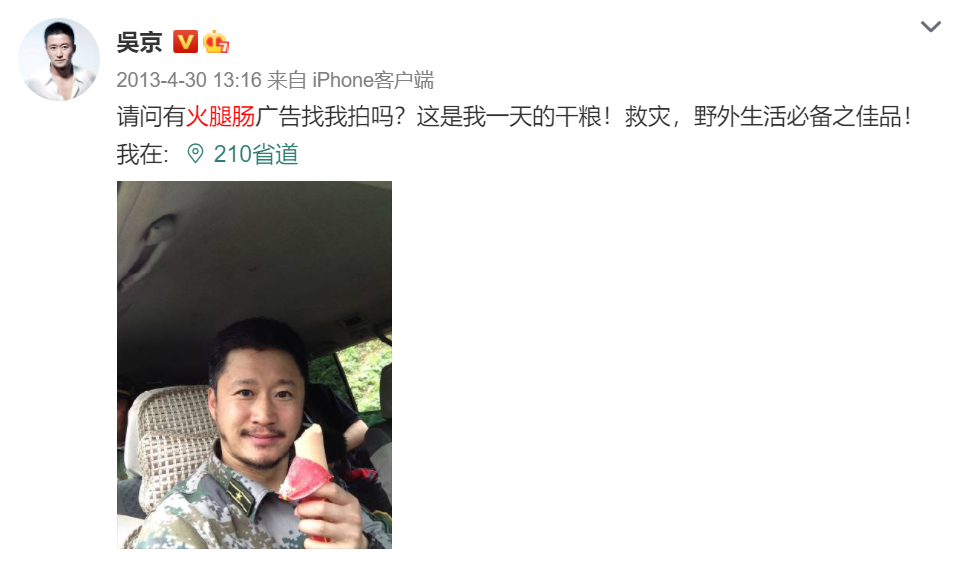Open the 210省道 location link
This screenshot has width=966, height=564.
click(x=256, y=154)
